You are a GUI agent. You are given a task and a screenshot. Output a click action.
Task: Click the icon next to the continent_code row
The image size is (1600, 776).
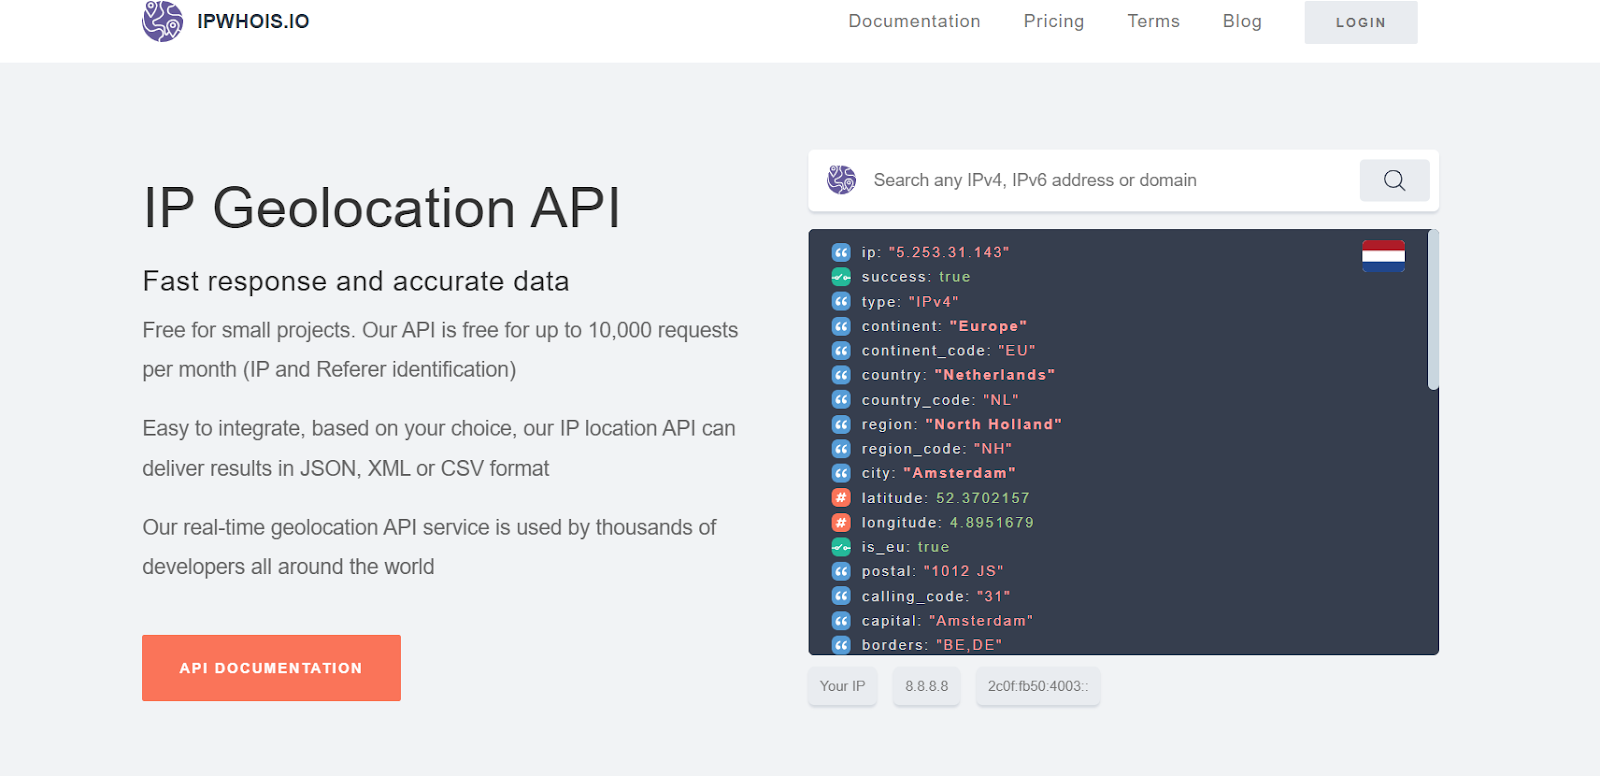(841, 350)
